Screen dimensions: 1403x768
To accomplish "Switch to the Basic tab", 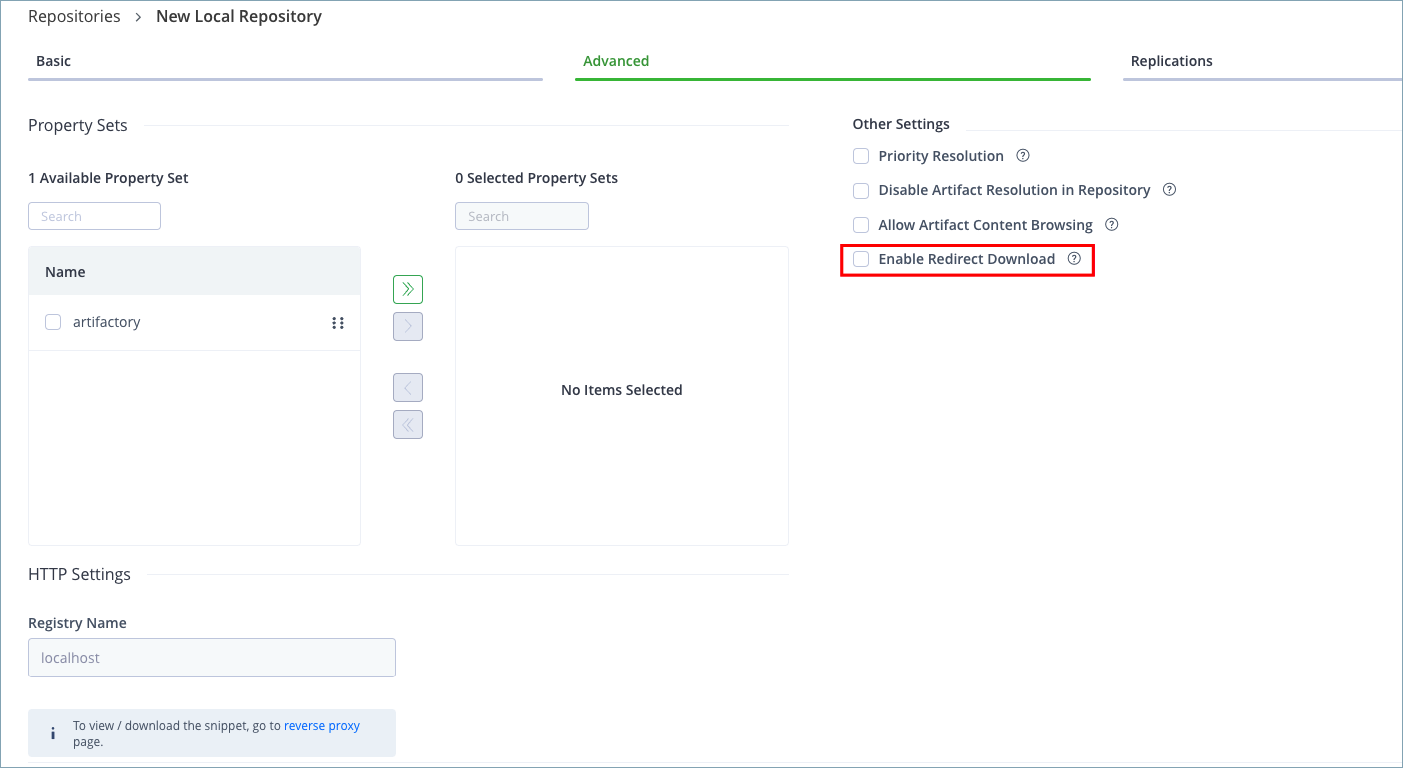I will click(x=53, y=60).
